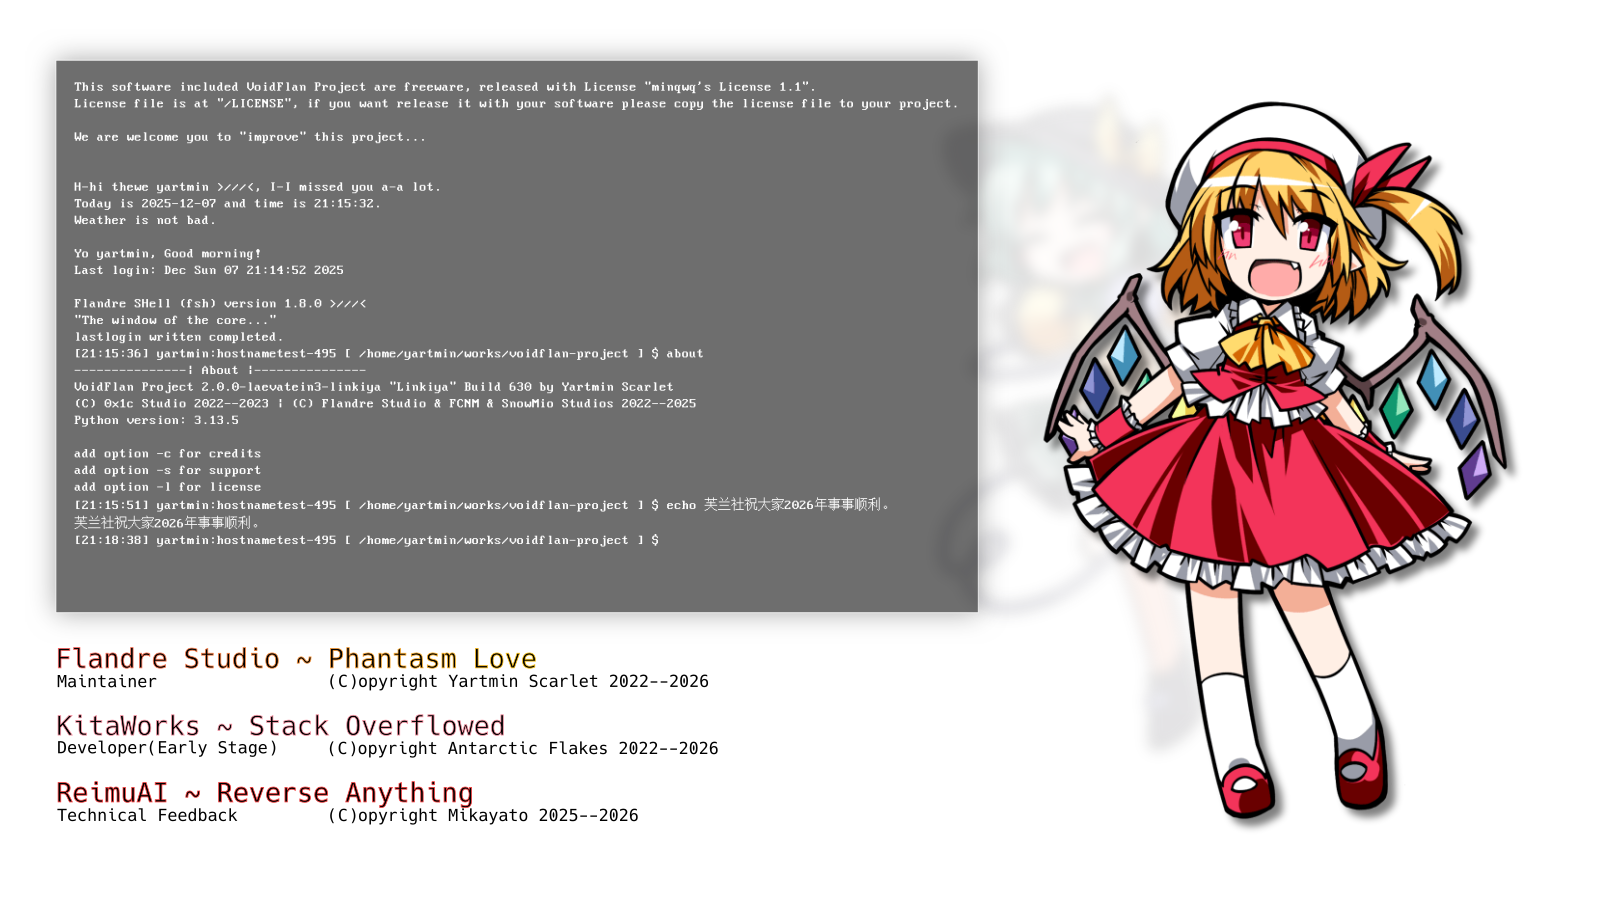The height and width of the screenshot is (900, 1600).
Task: Click the "add option -c for credits" line
Action: click(167, 454)
